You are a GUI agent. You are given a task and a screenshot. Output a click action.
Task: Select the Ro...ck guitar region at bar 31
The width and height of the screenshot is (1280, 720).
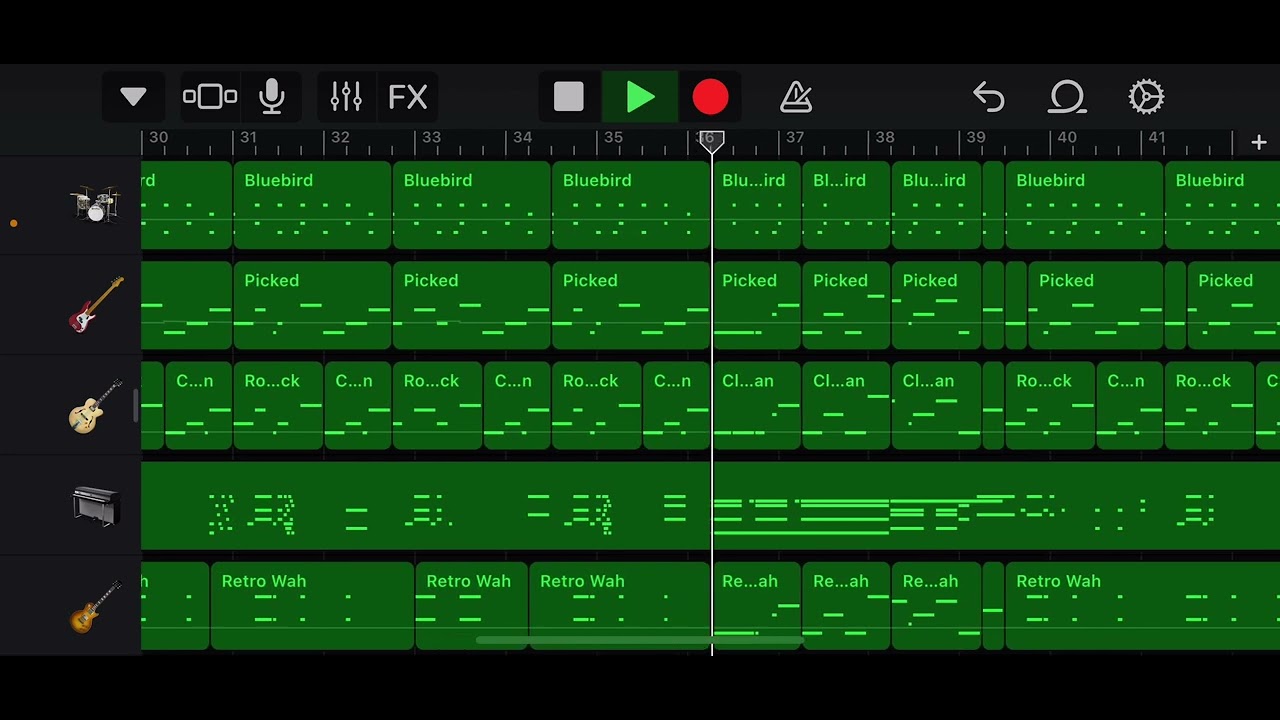[278, 406]
